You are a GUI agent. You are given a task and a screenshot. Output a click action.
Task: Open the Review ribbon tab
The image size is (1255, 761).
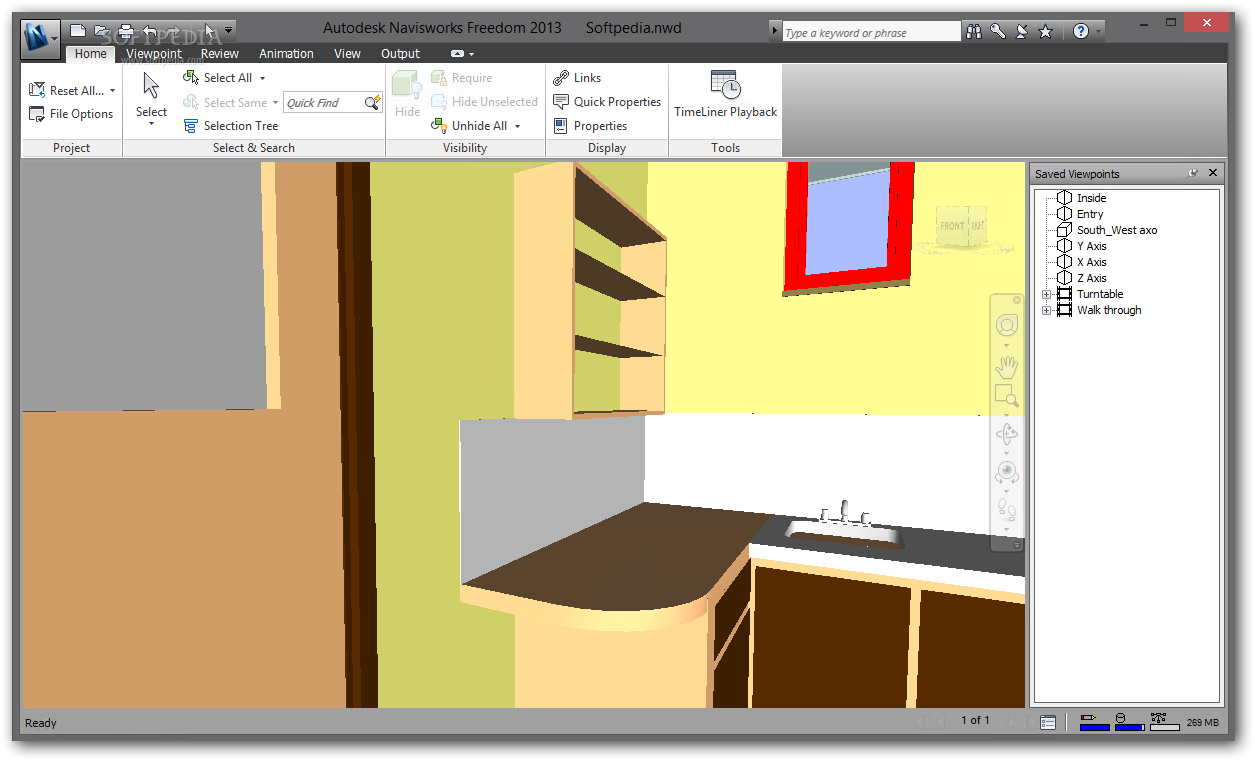pyautogui.click(x=220, y=54)
